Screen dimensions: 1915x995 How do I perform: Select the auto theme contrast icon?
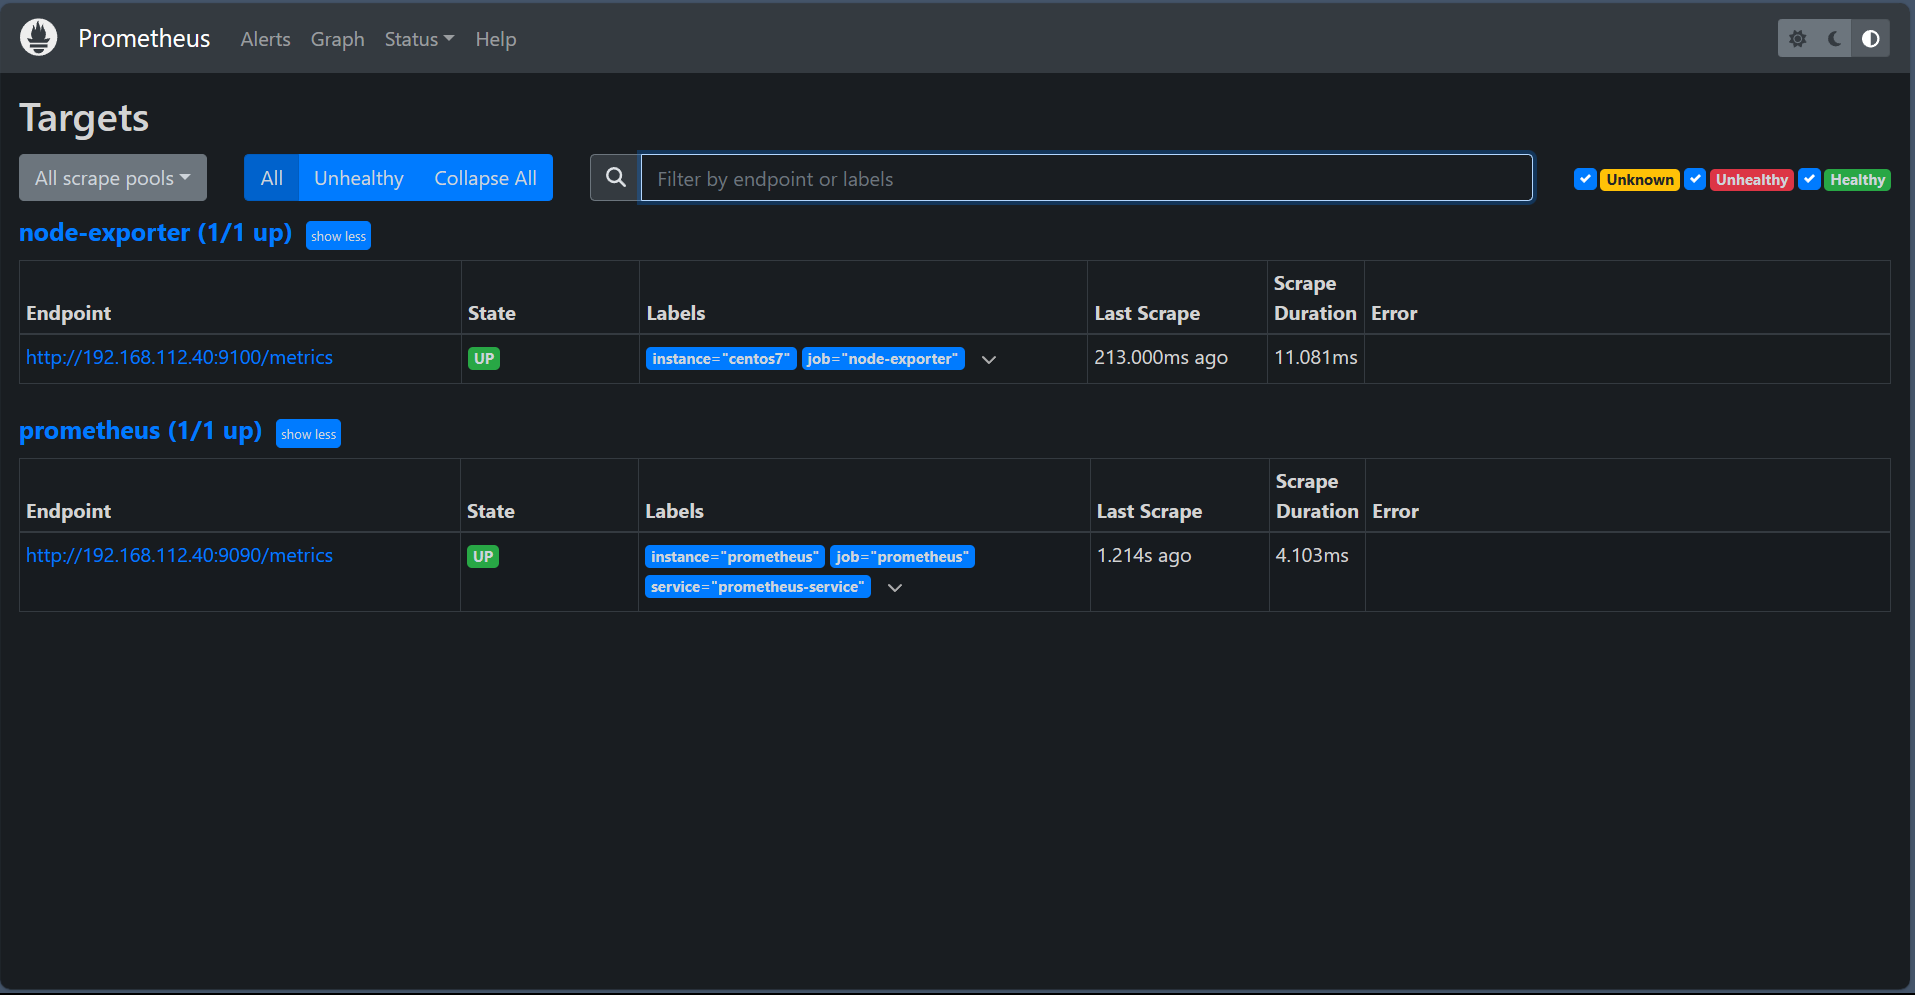point(1870,38)
